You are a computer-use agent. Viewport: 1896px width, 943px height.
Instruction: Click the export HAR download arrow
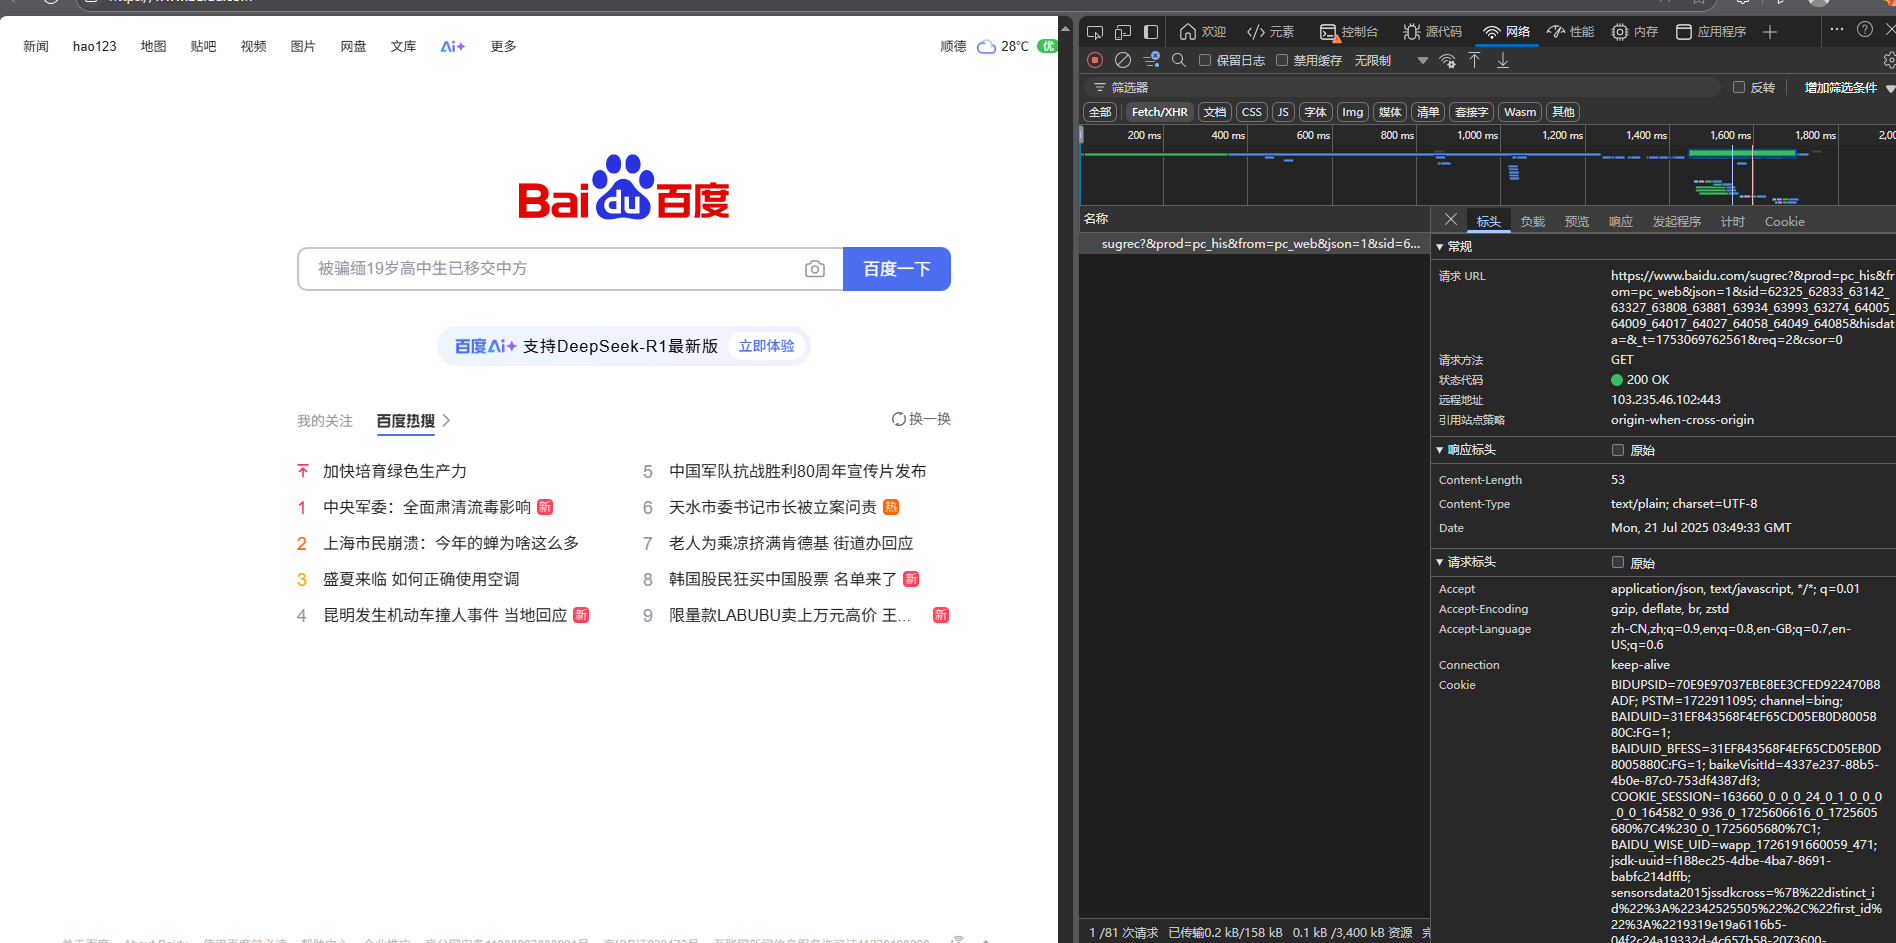[1502, 60]
